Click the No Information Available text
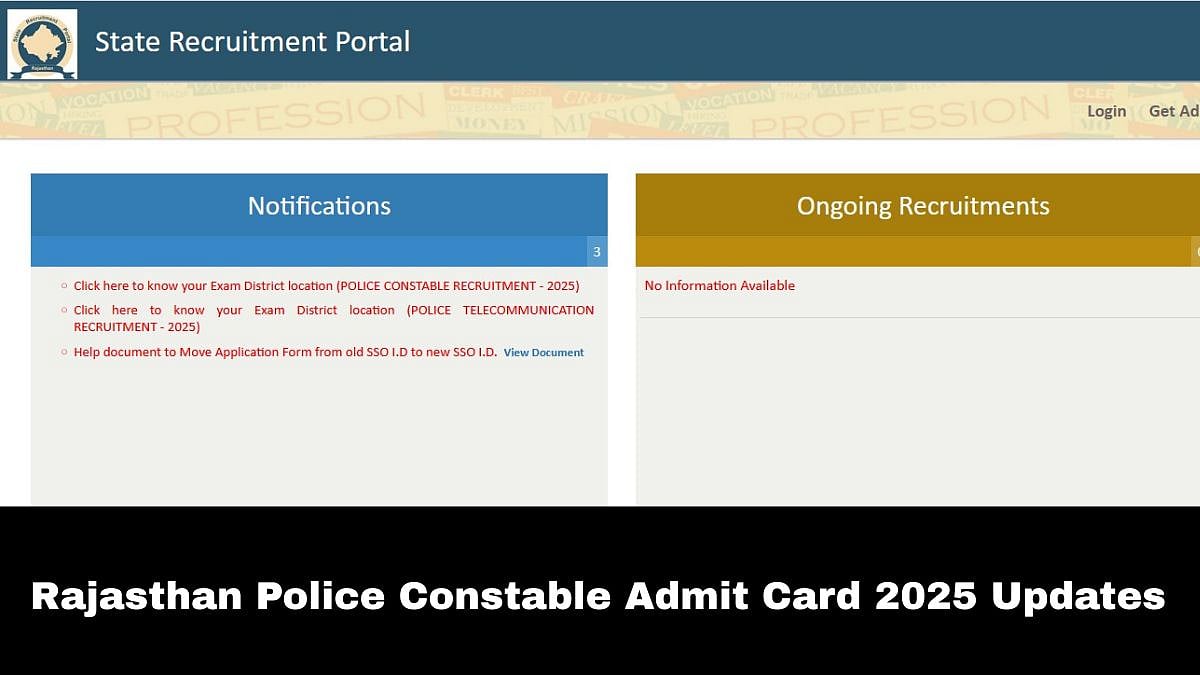The image size is (1200, 675). (x=719, y=286)
